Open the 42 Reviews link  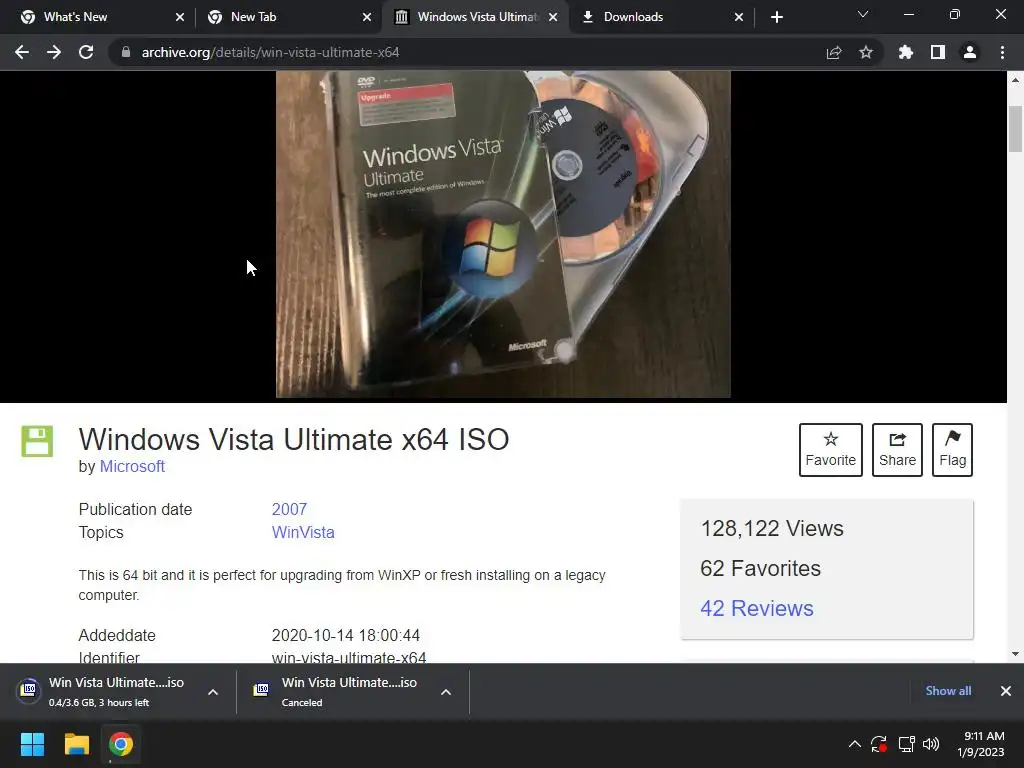757,608
